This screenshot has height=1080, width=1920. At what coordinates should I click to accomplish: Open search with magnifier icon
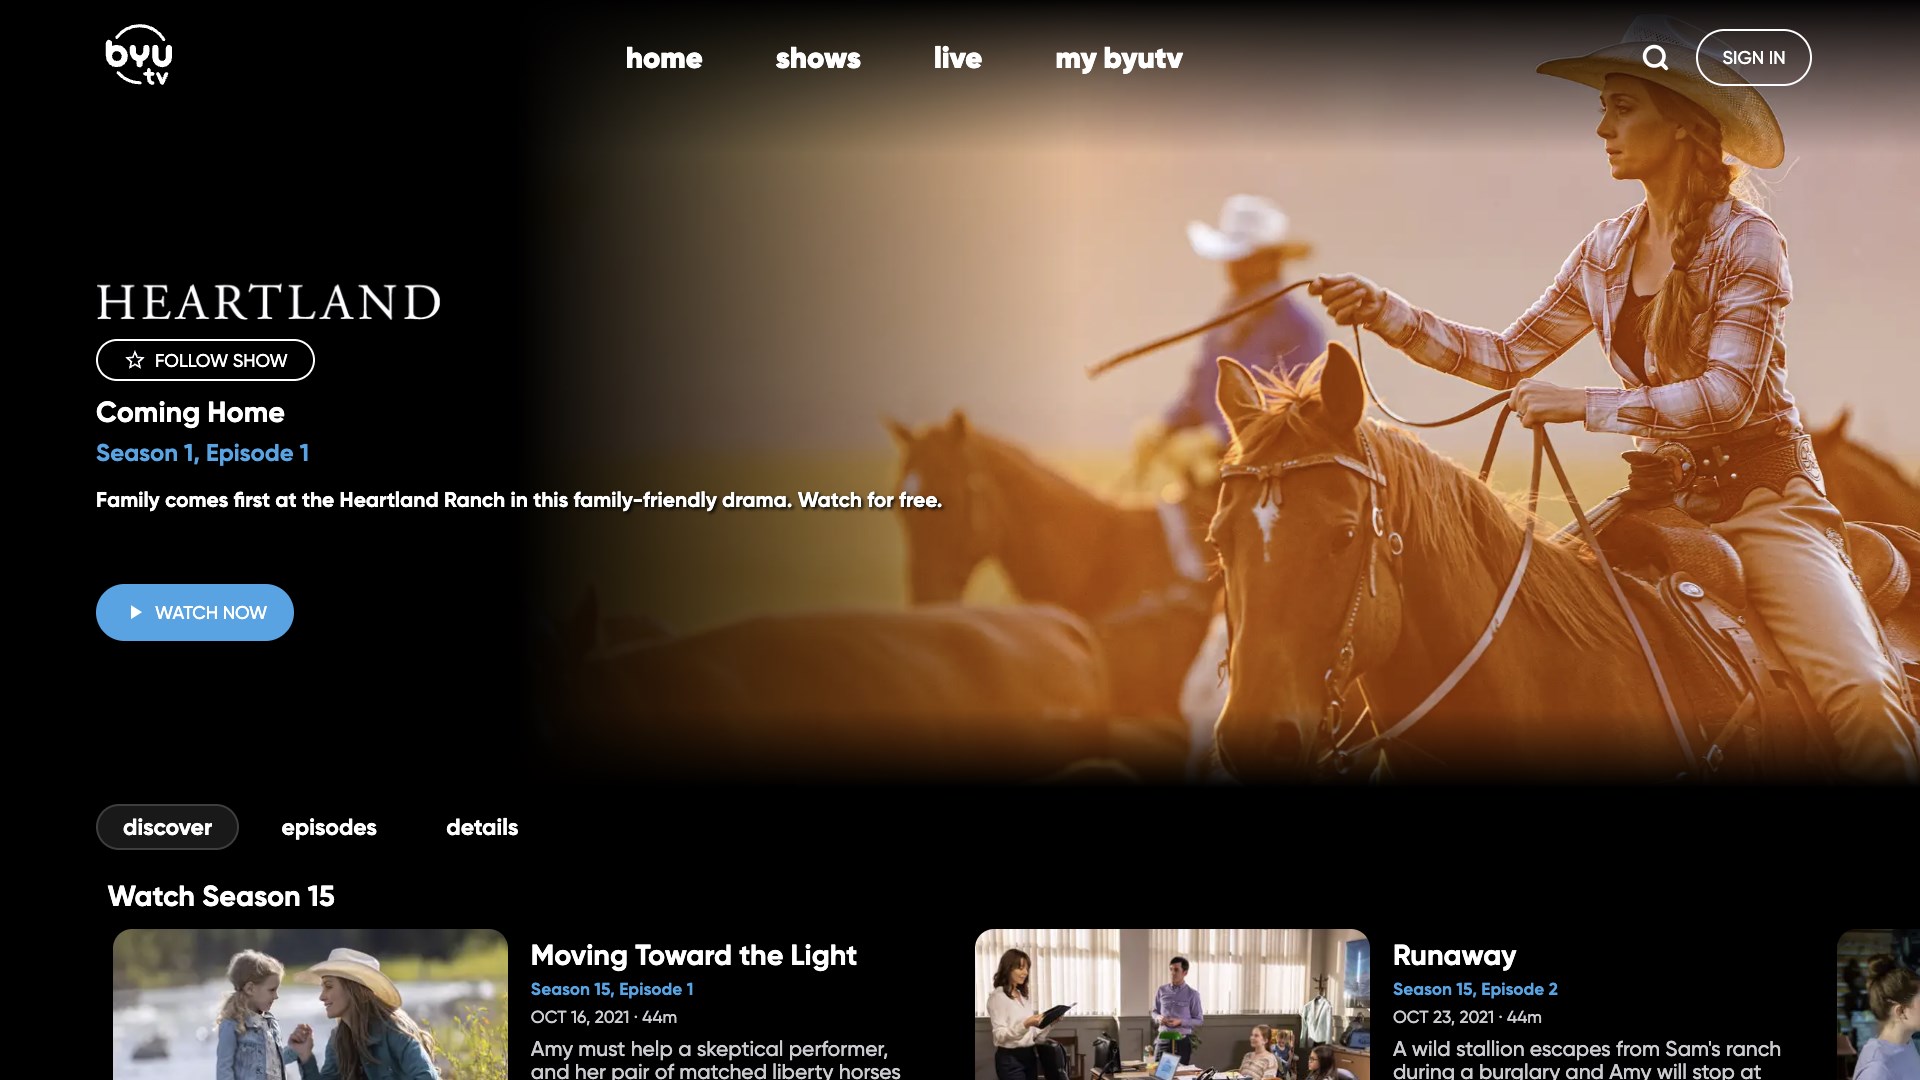pyautogui.click(x=1655, y=58)
